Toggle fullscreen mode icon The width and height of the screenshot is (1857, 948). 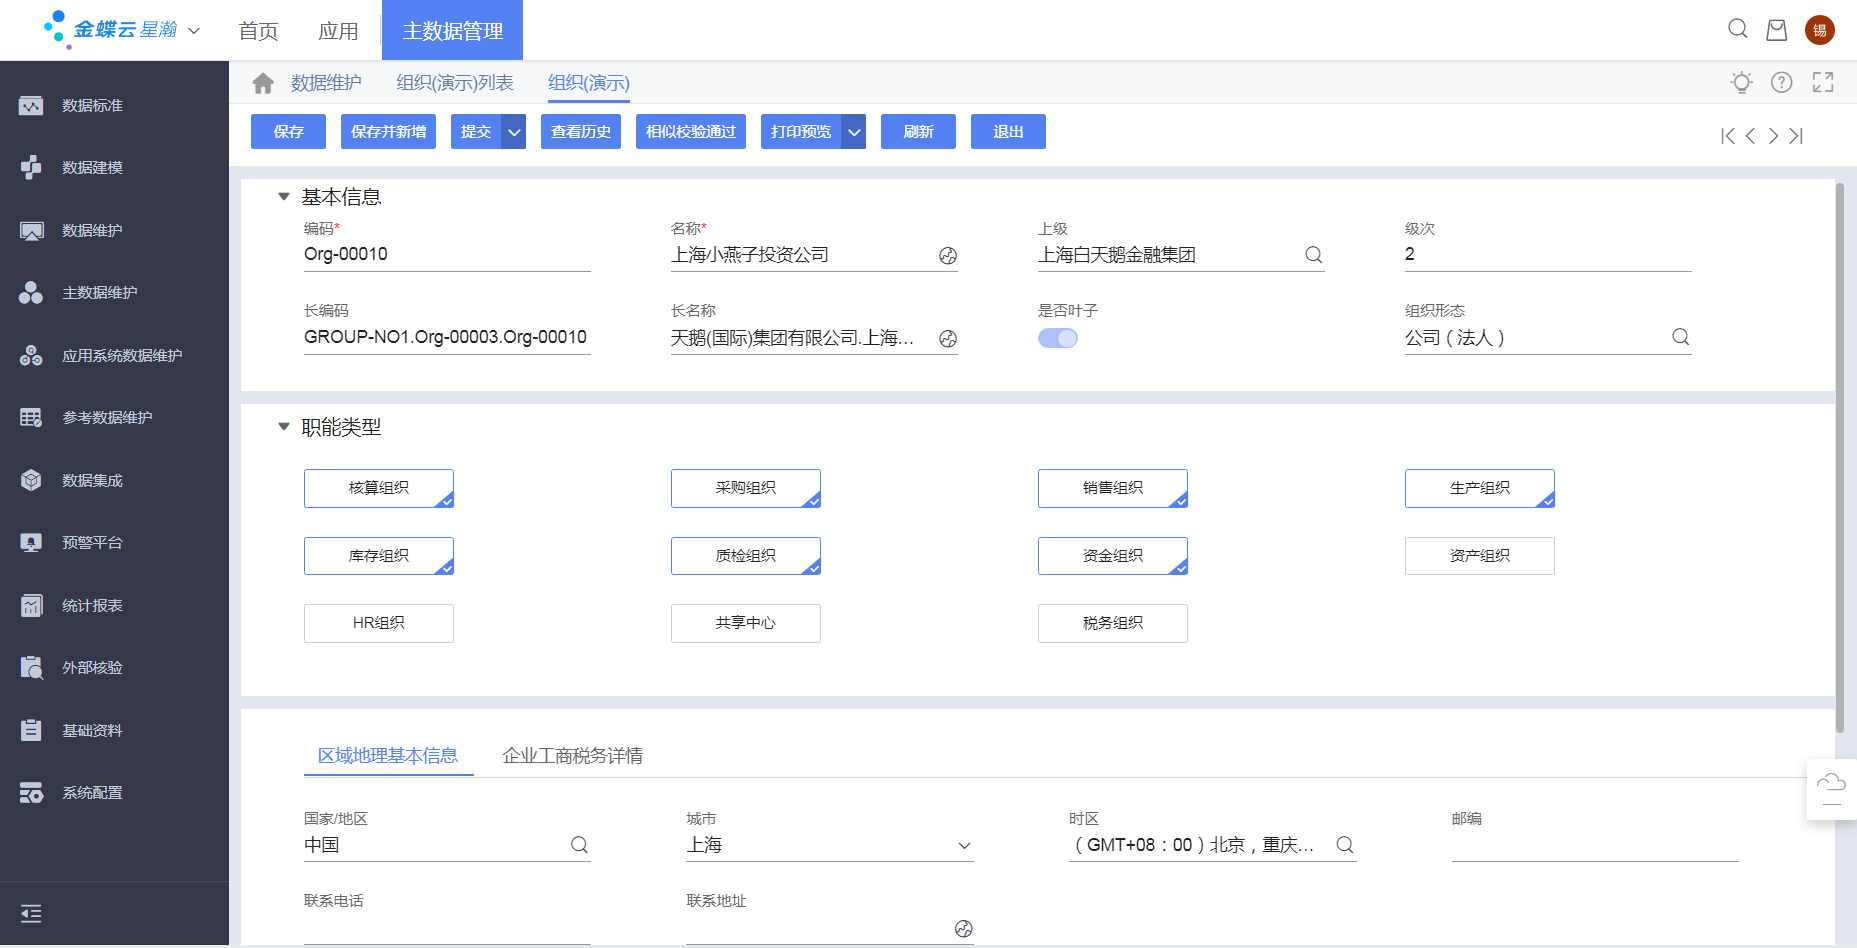[1823, 82]
